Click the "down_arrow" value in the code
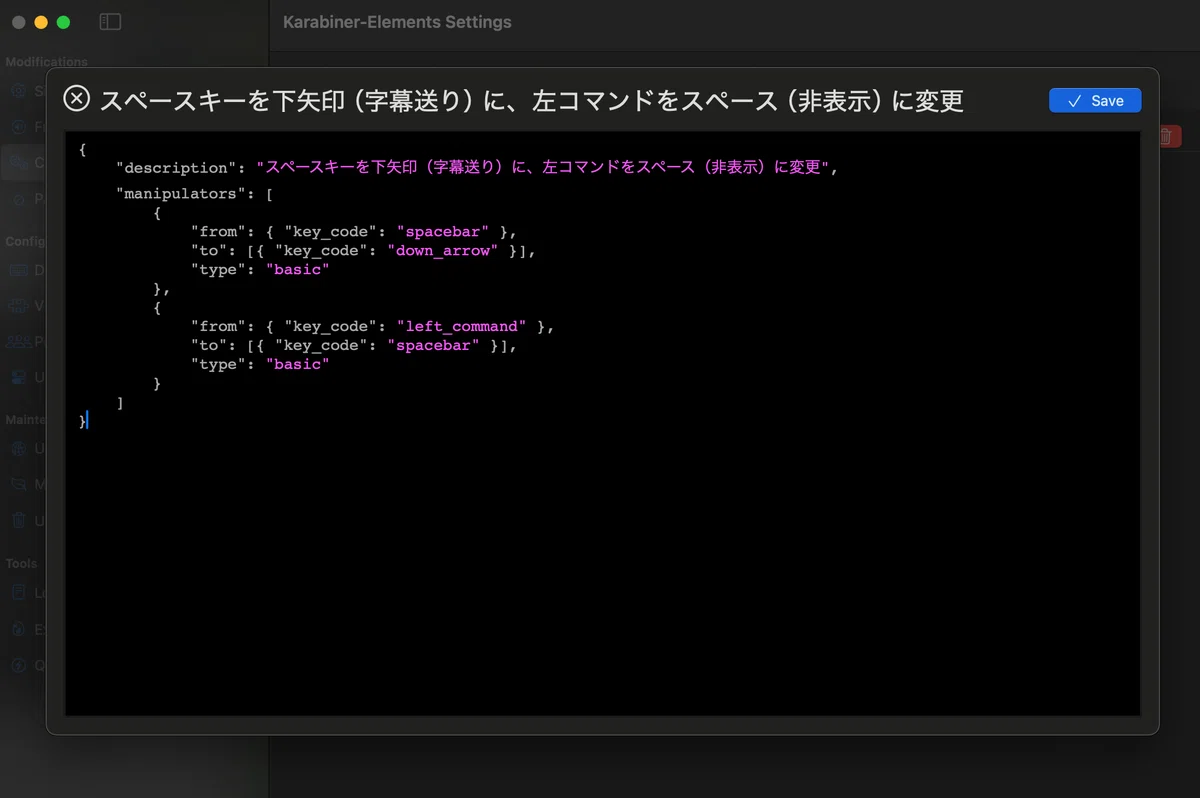Viewport: 1200px width, 798px height. tap(443, 250)
